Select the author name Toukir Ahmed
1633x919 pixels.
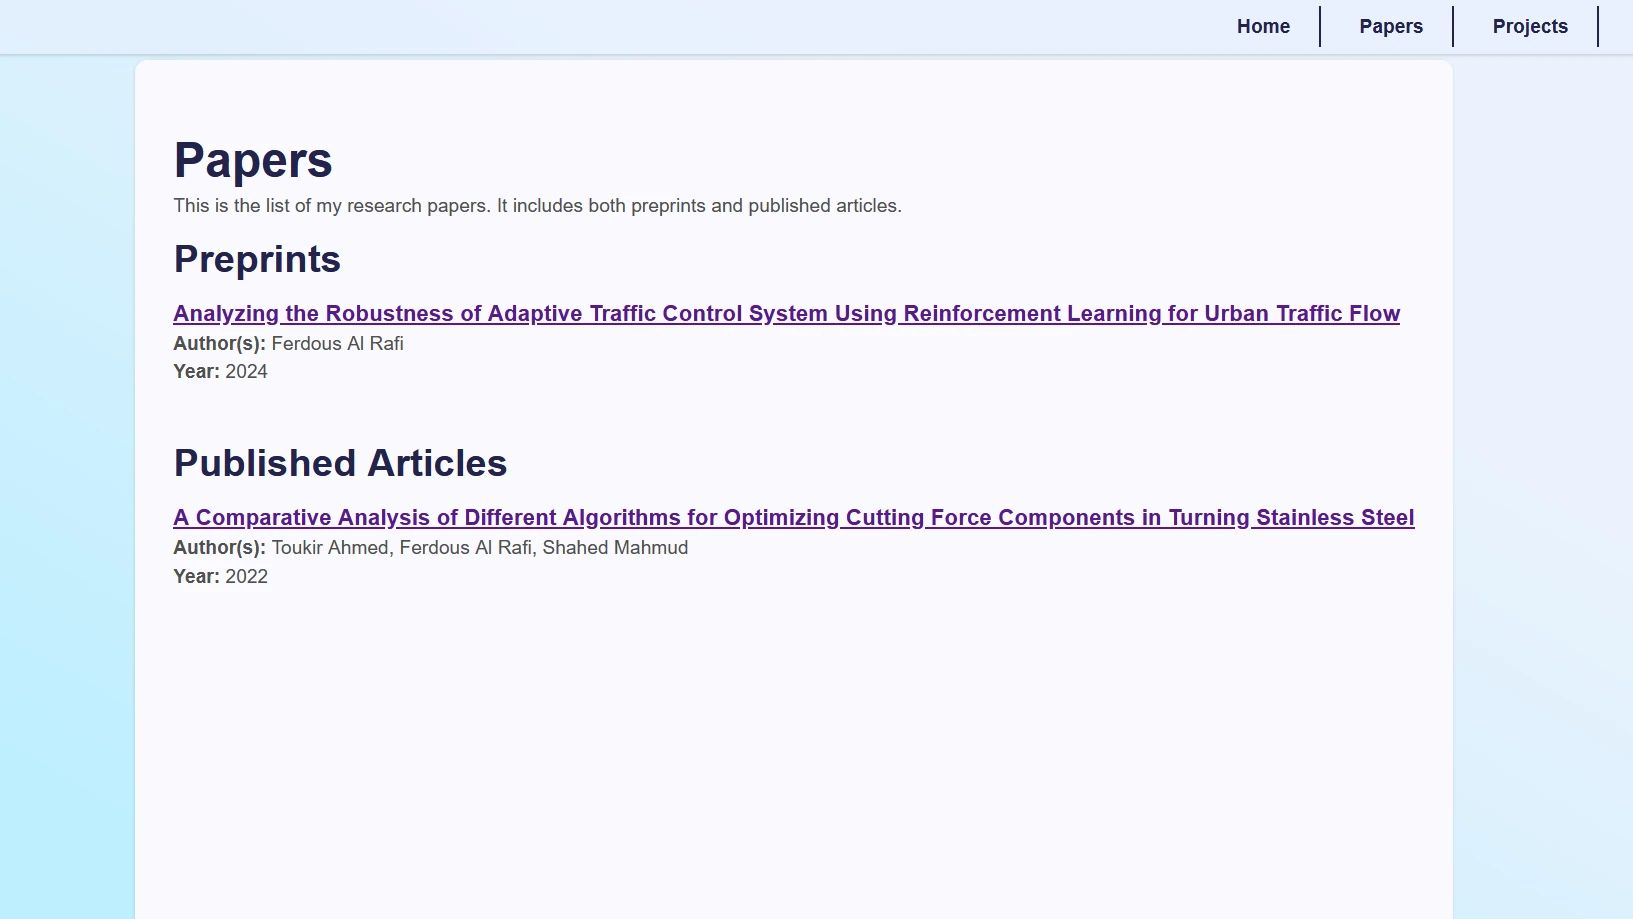tap(330, 547)
